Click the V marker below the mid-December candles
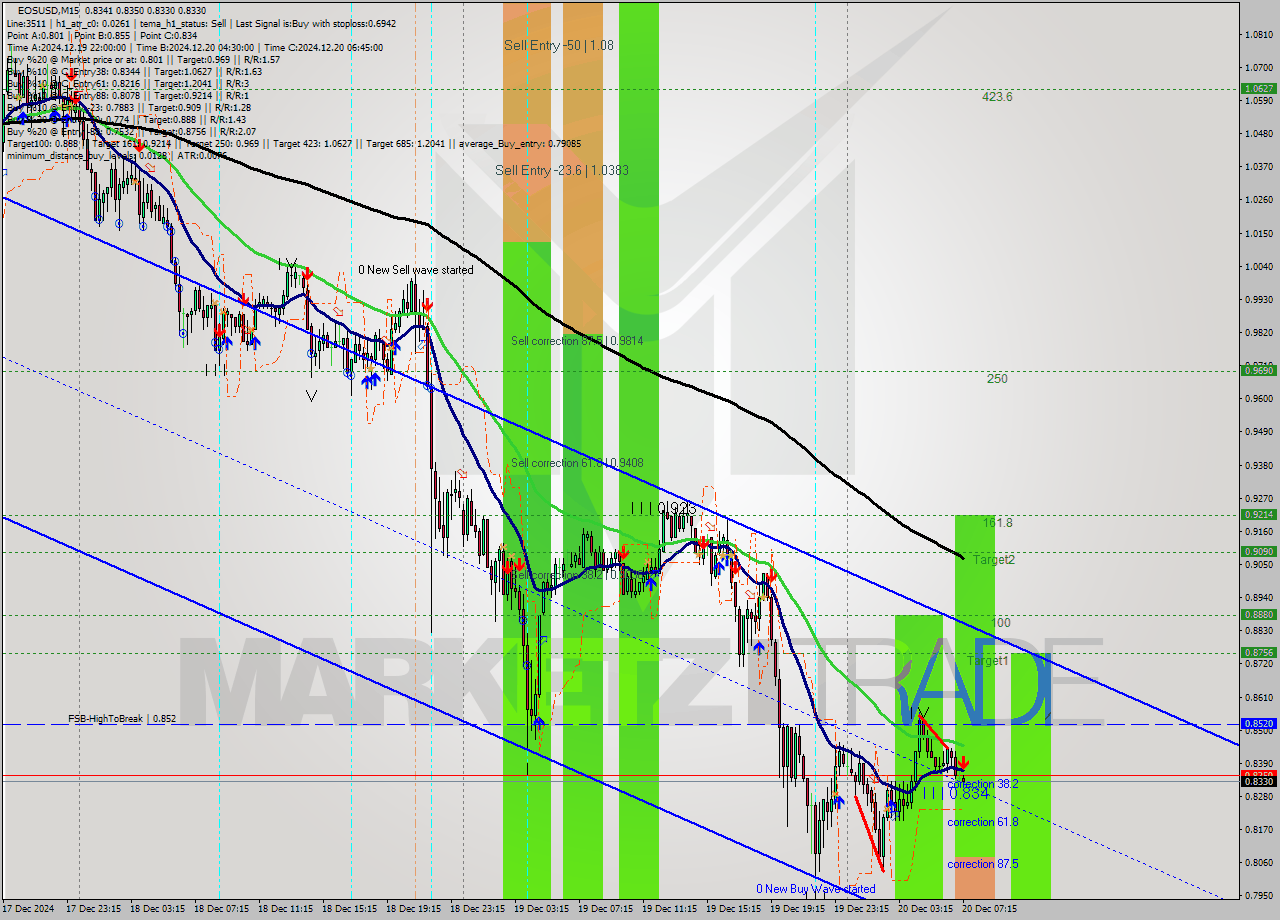 tap(311, 396)
